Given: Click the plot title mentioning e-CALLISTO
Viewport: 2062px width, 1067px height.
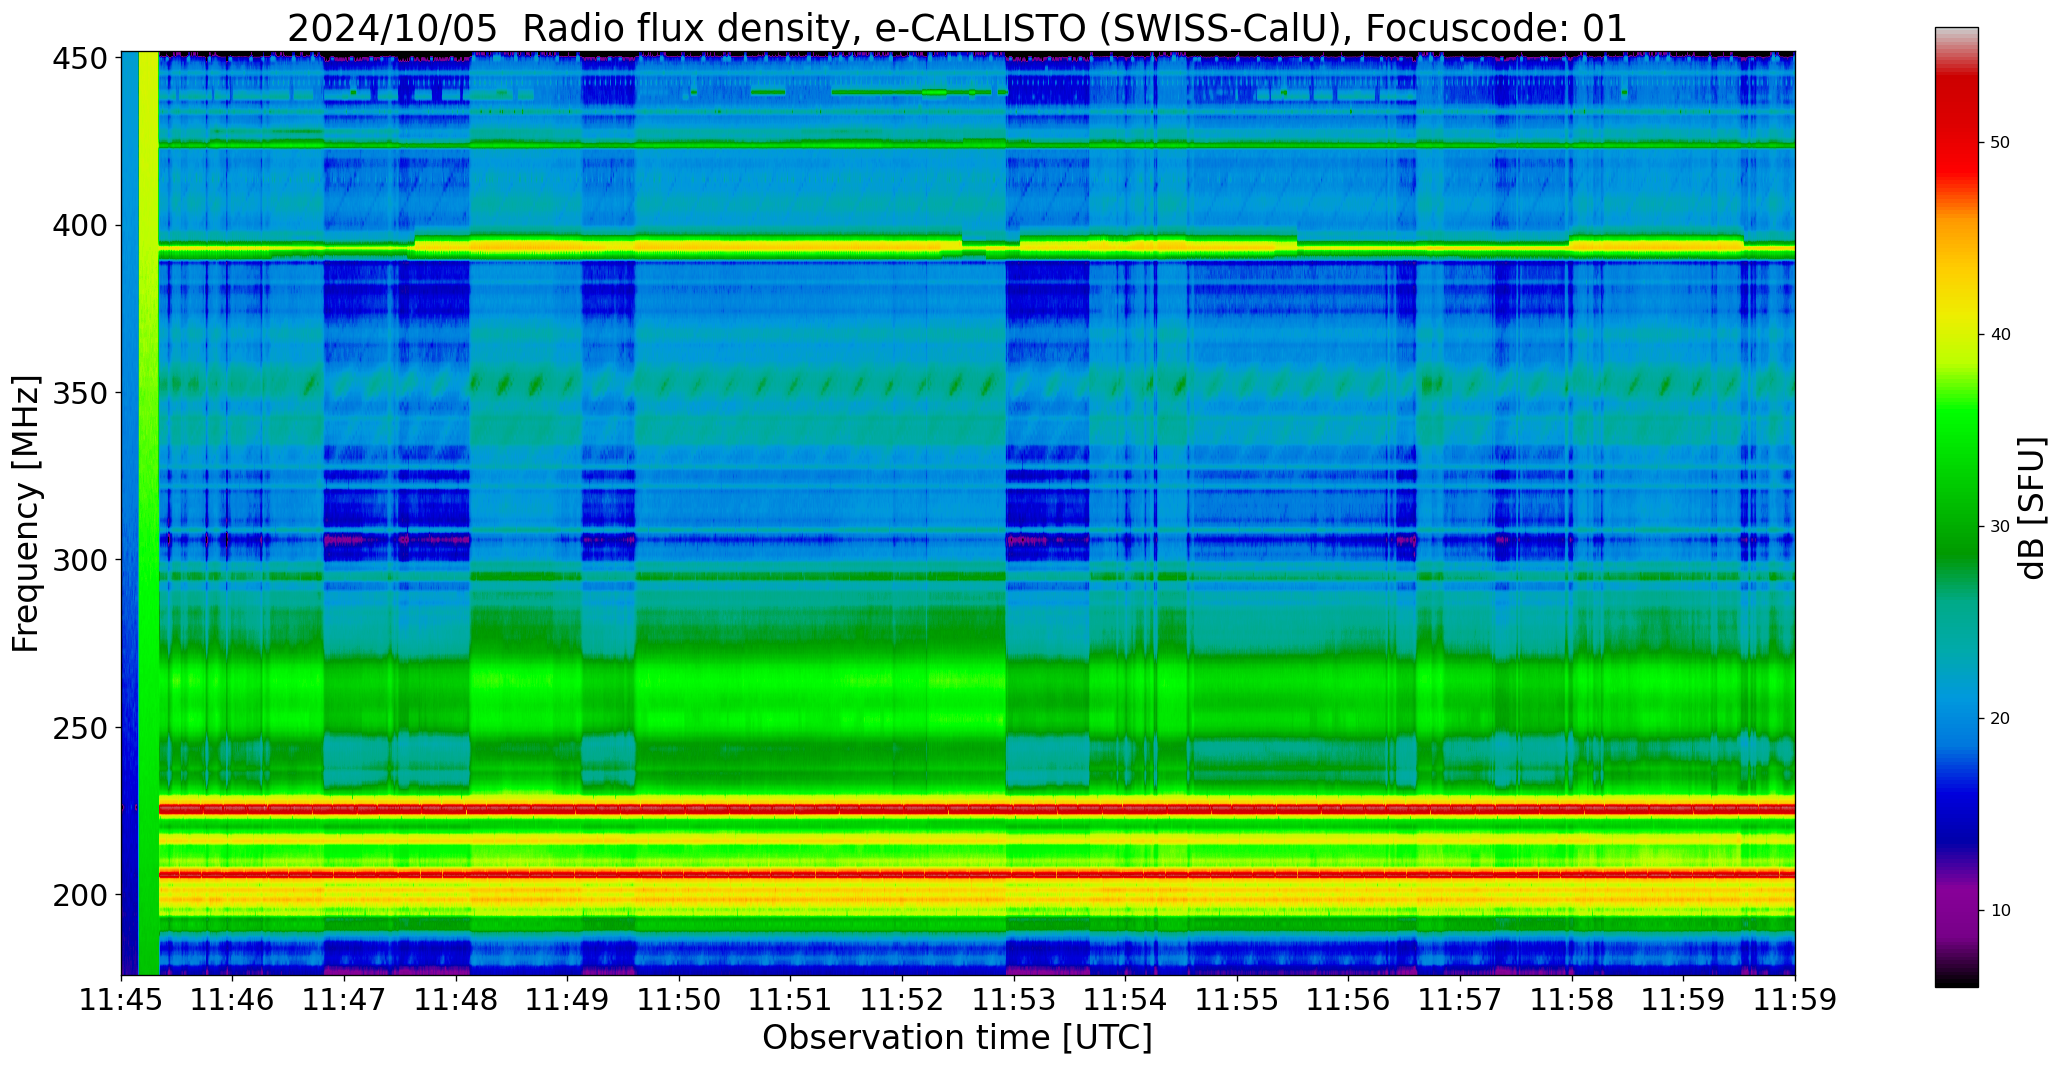Looking at the screenshot, I should (x=957, y=28).
